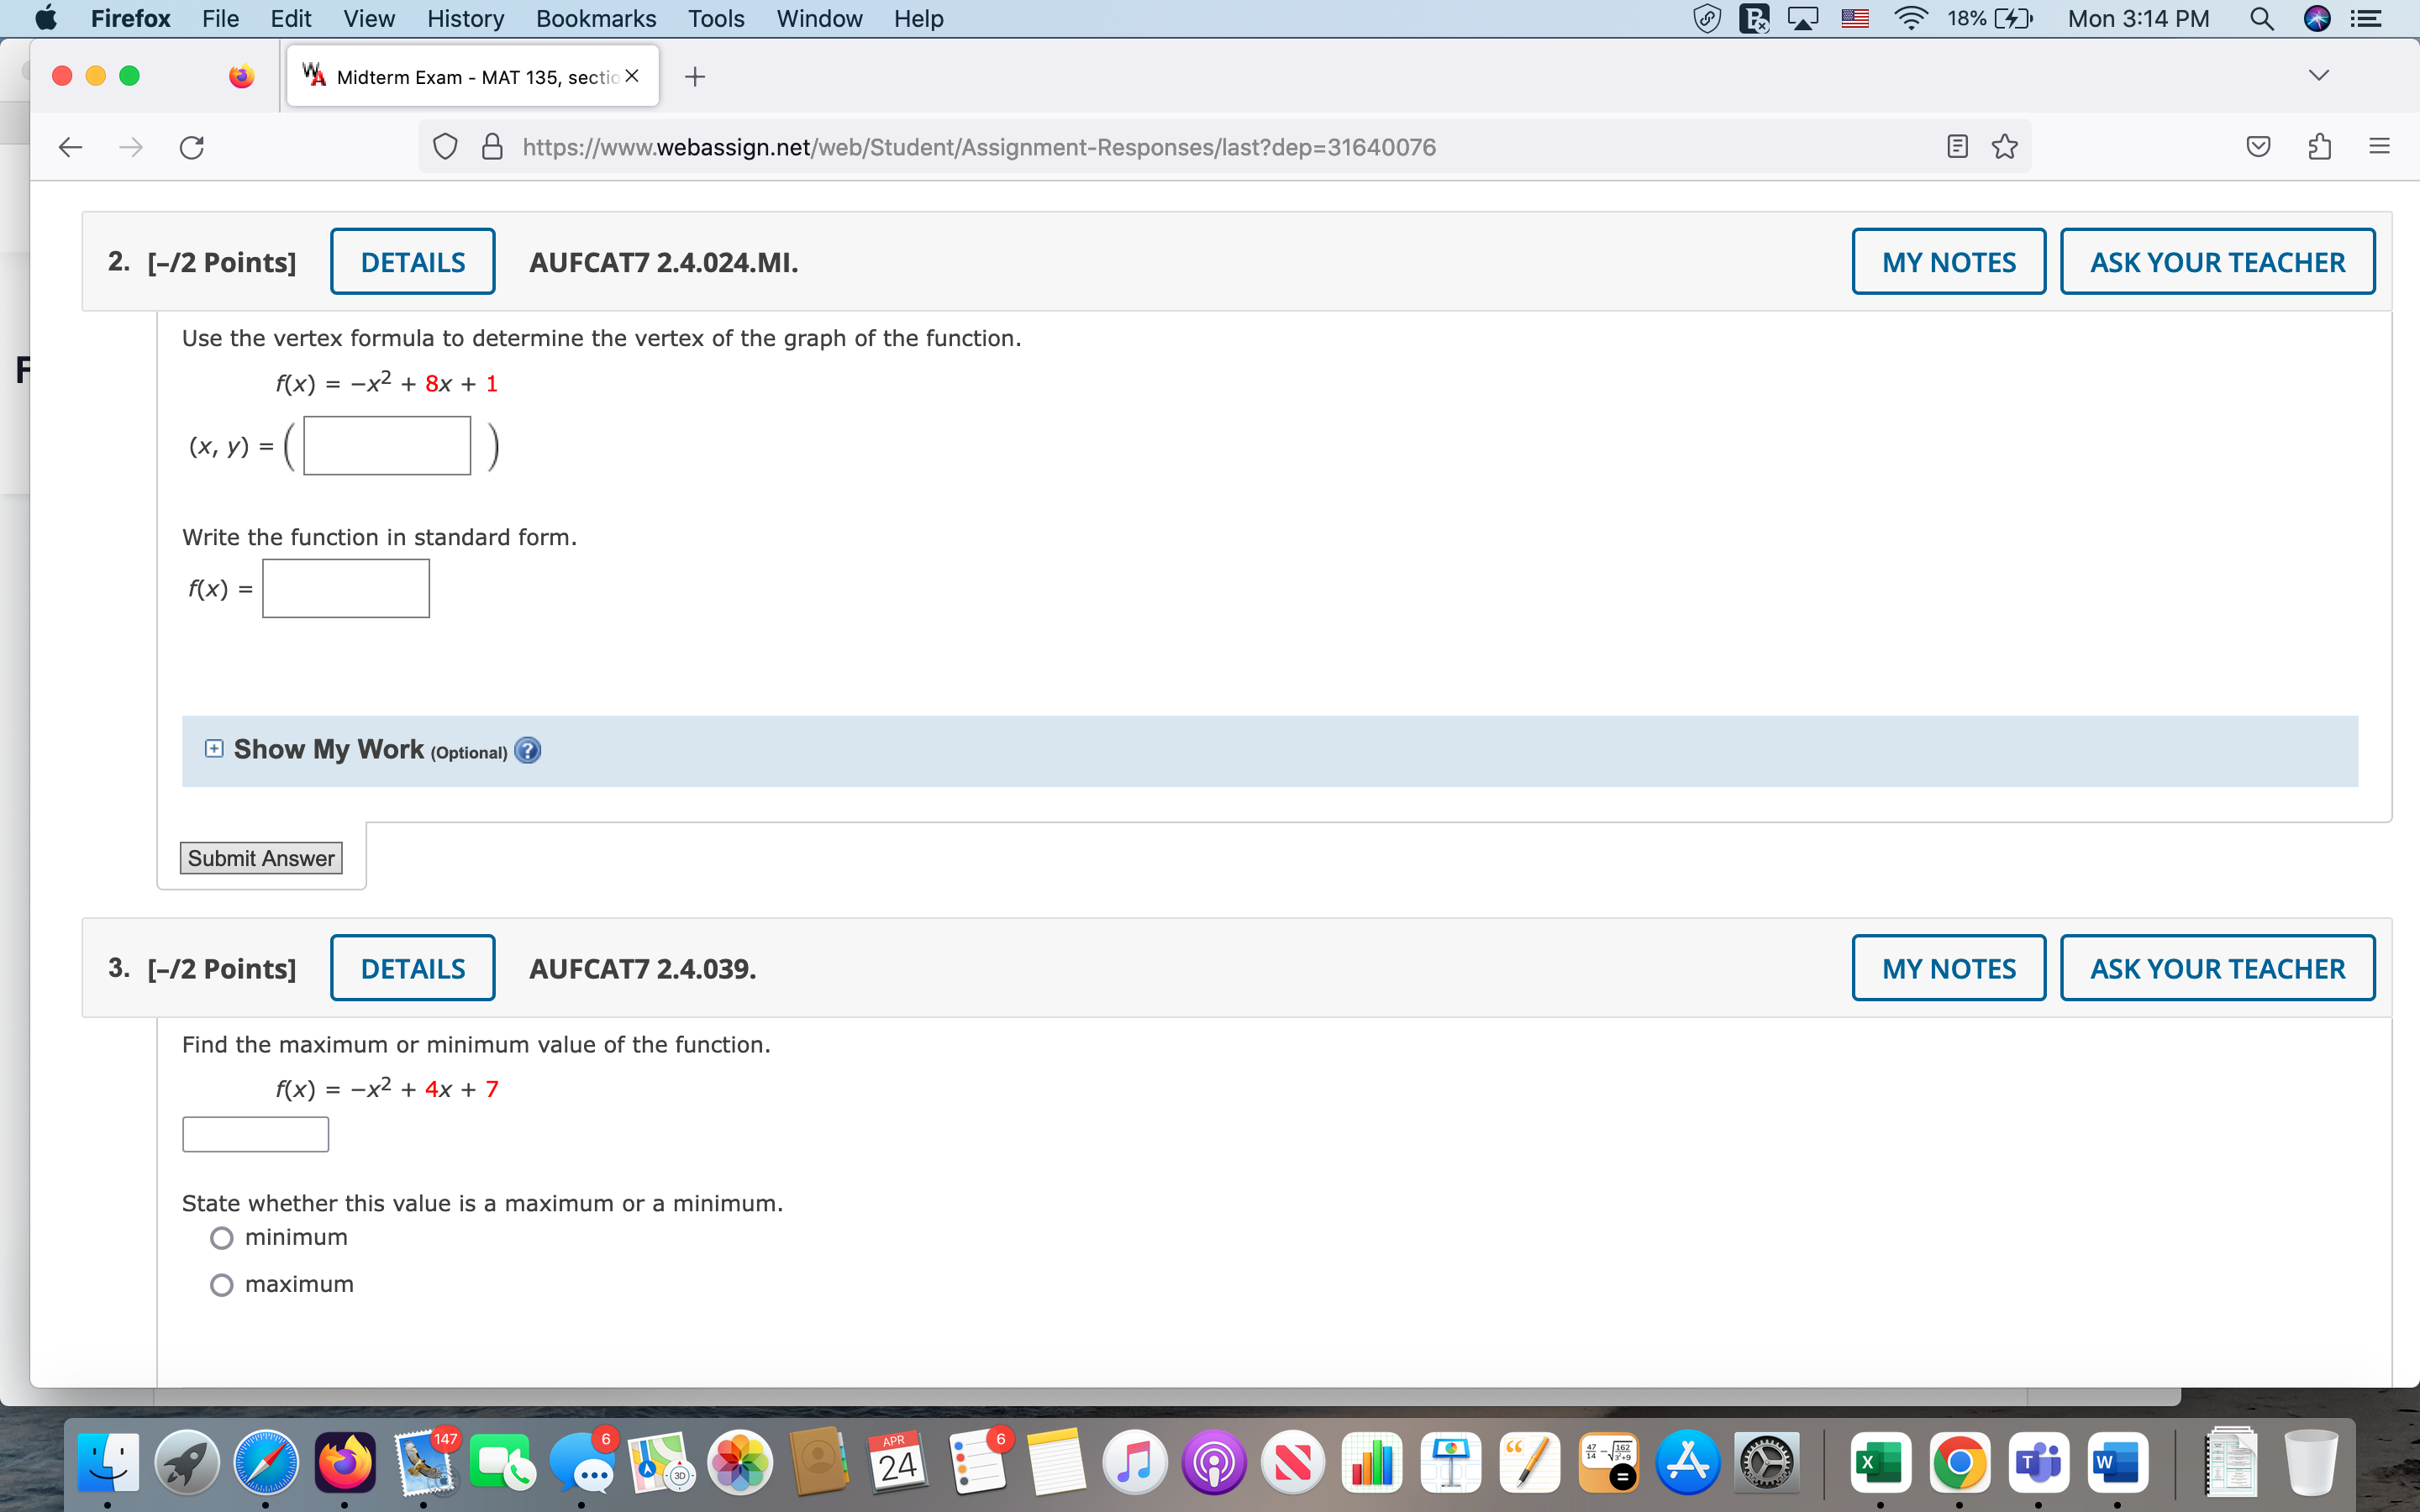Screen dimensions: 2420x1512
Task: Click the share icon in the toolbar
Action: tap(2319, 146)
